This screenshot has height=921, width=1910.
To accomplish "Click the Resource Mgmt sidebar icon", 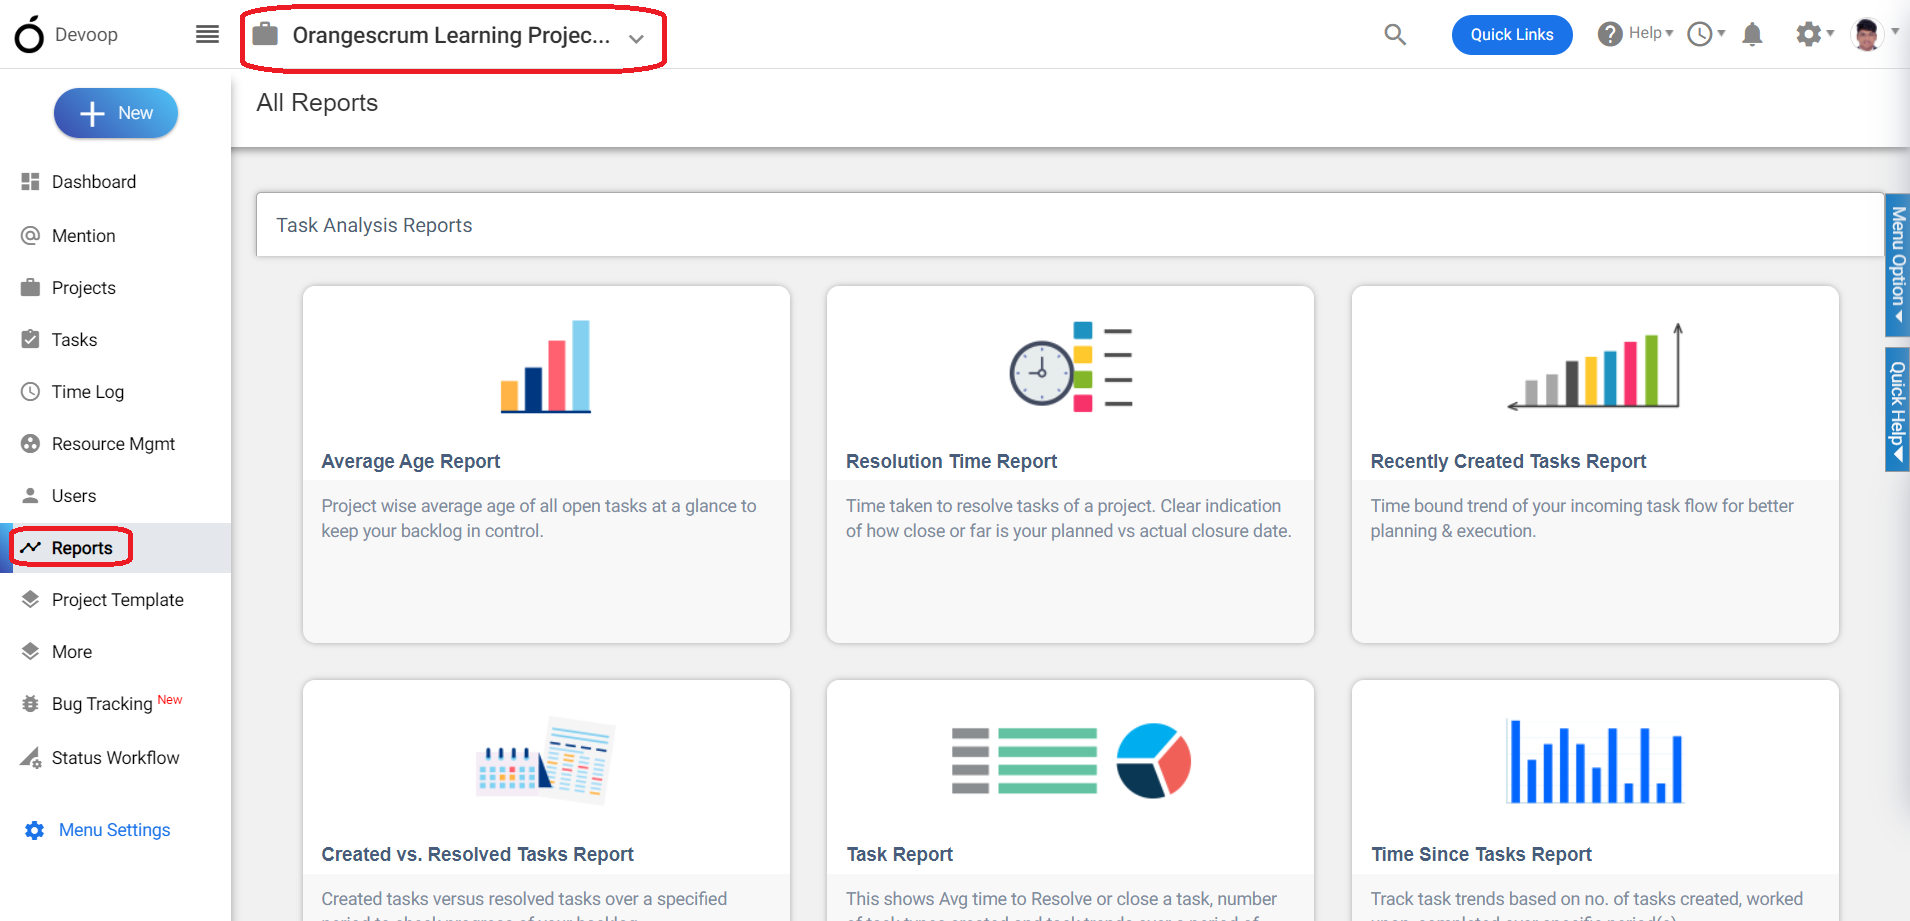I will (30, 443).
